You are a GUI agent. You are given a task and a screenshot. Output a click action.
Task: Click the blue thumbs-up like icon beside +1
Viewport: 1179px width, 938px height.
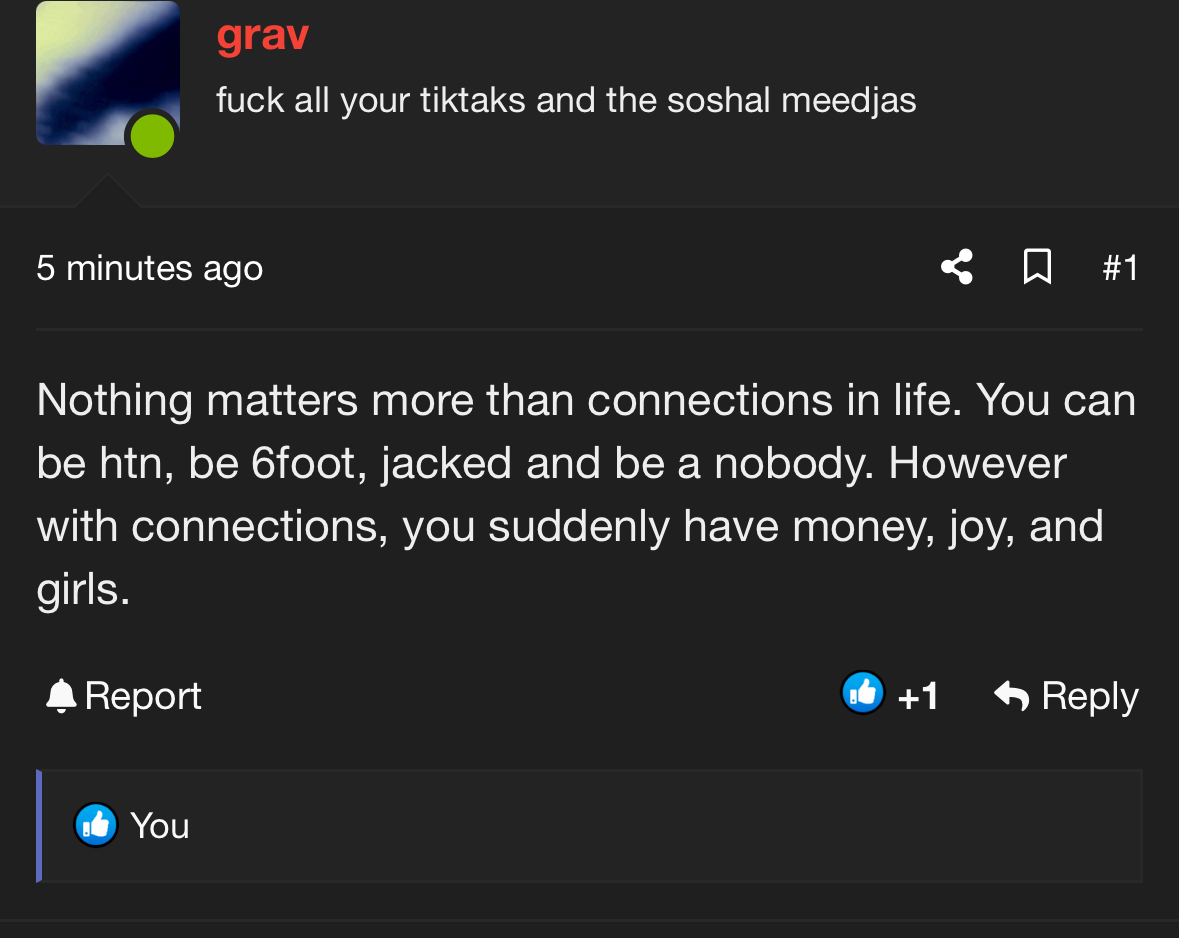(x=862, y=692)
